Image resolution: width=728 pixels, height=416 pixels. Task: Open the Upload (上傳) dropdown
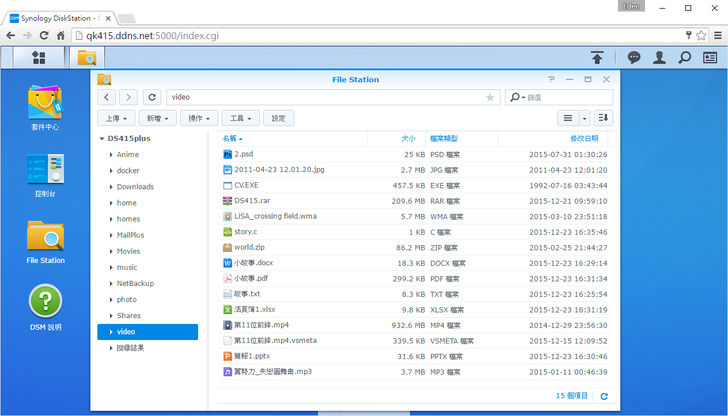[x=117, y=118]
